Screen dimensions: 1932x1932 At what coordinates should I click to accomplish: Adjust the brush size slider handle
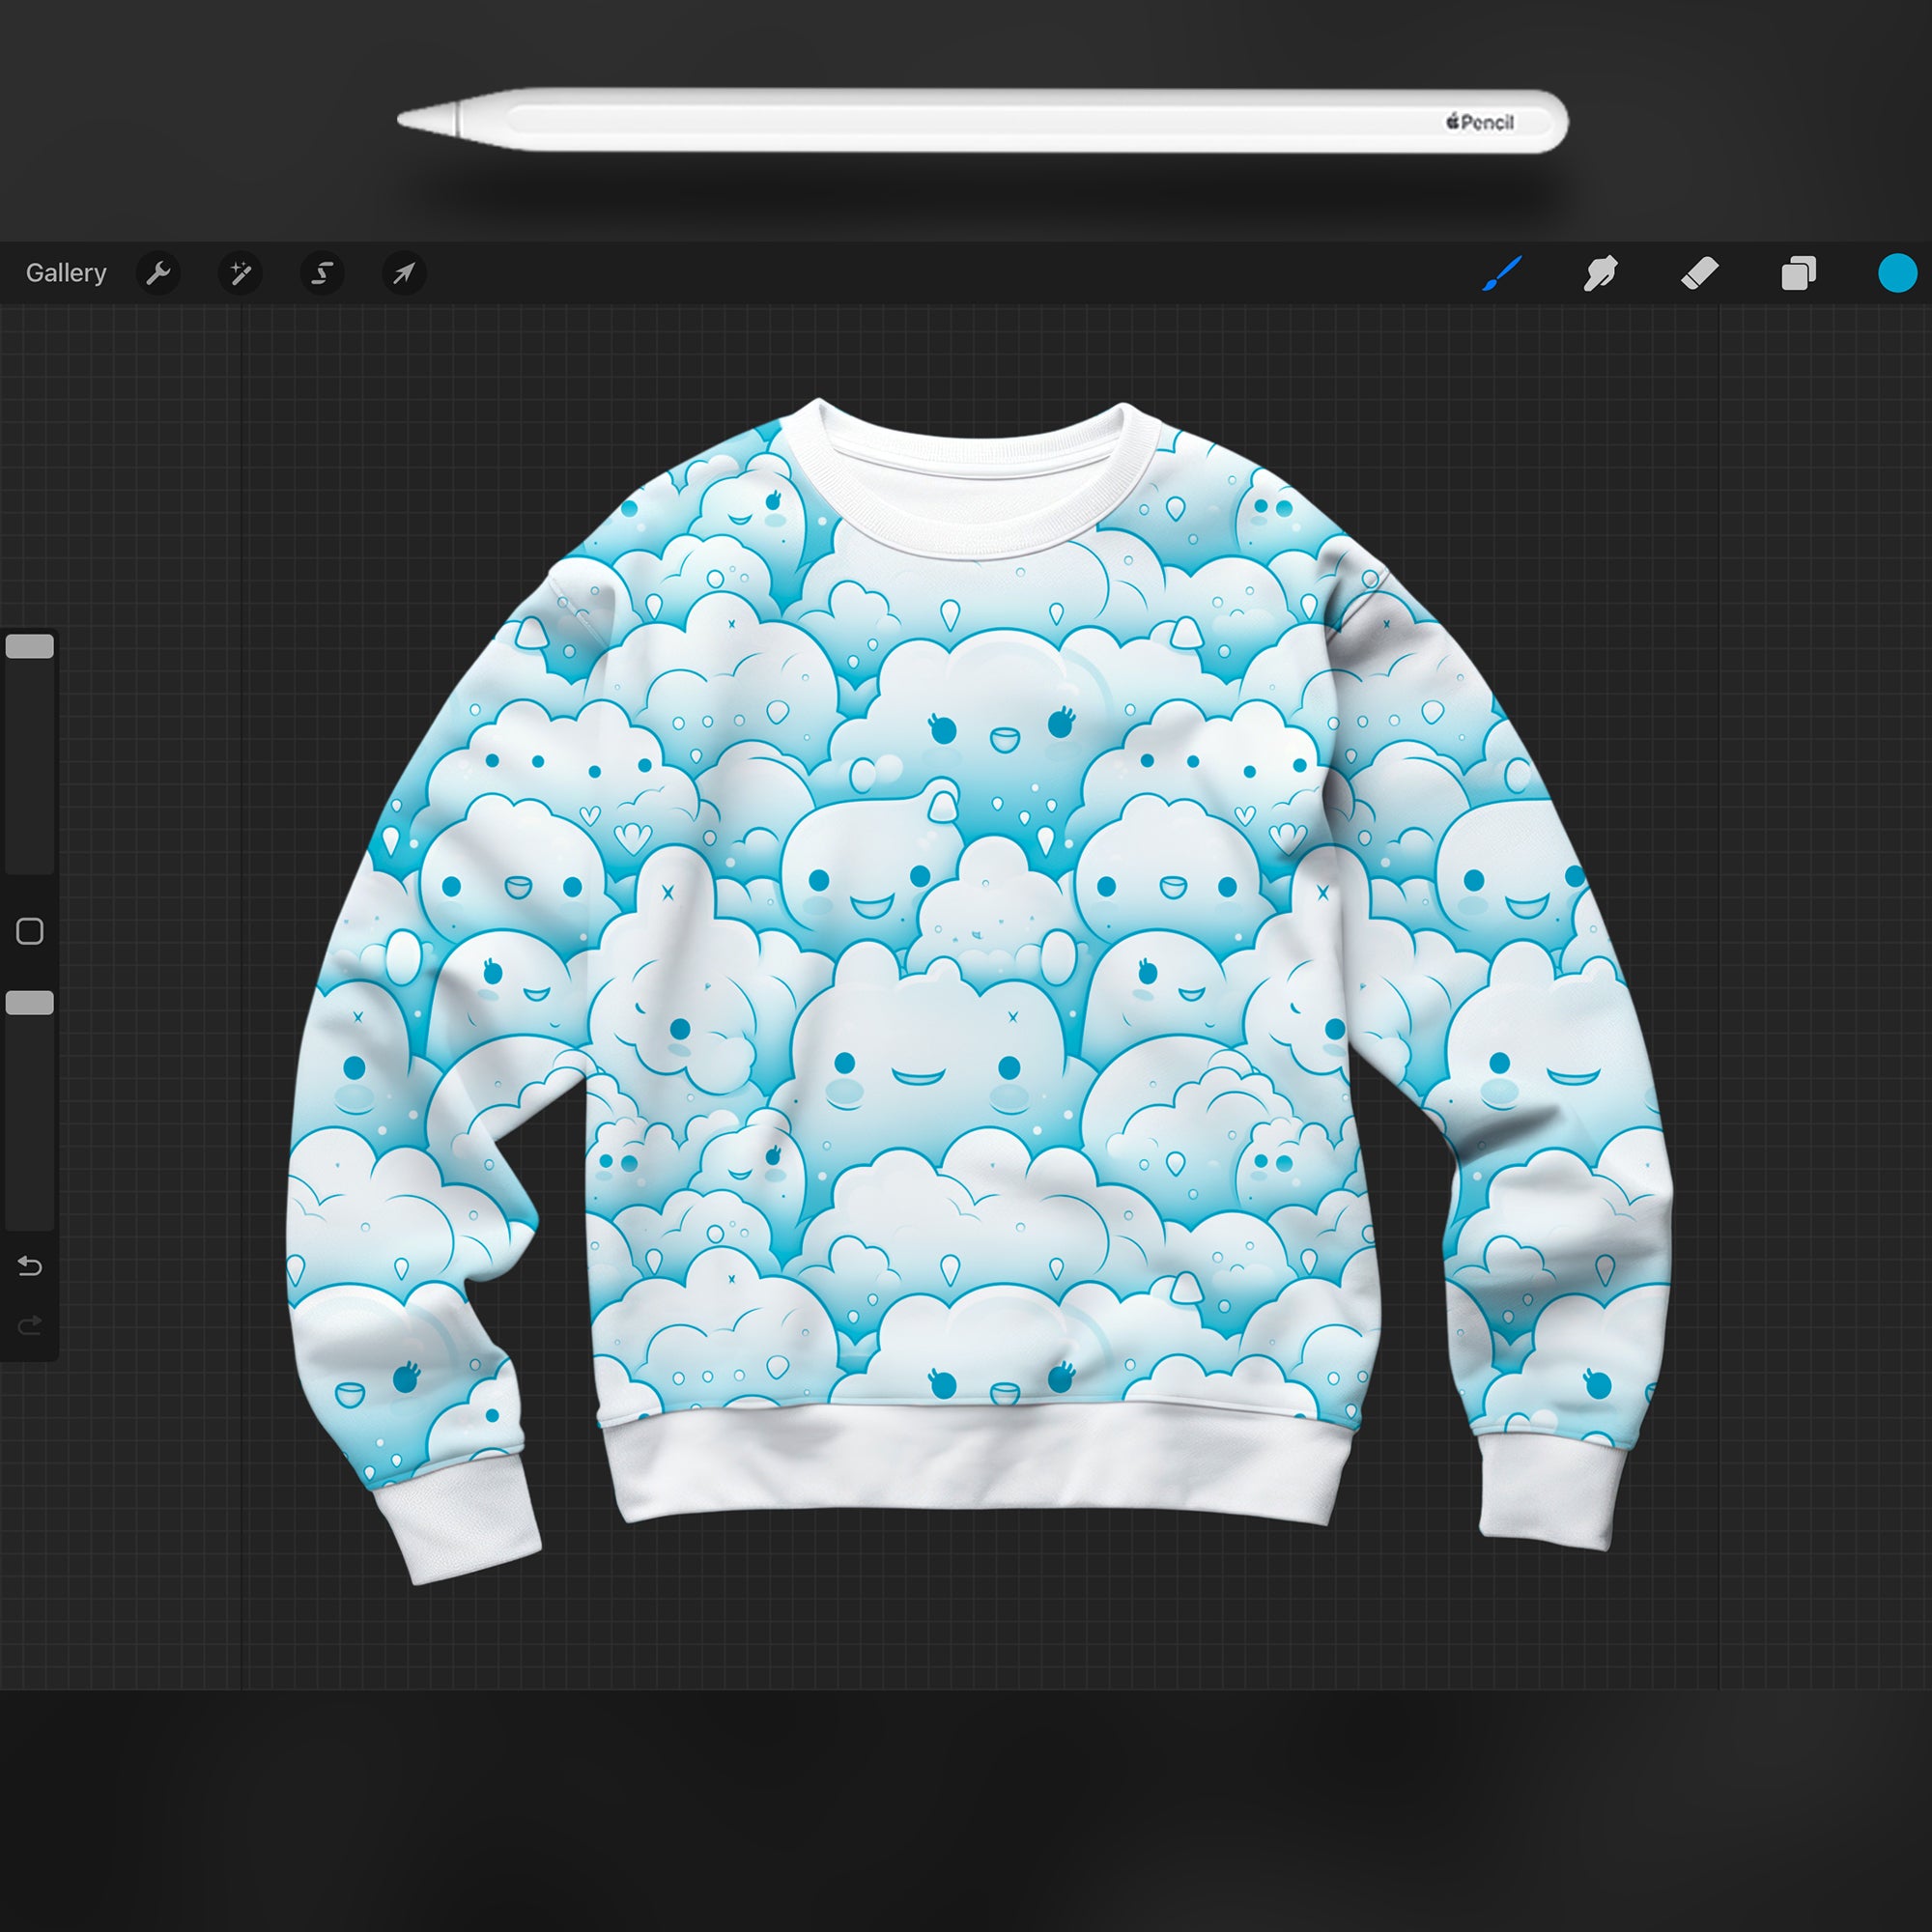pyautogui.click(x=29, y=646)
